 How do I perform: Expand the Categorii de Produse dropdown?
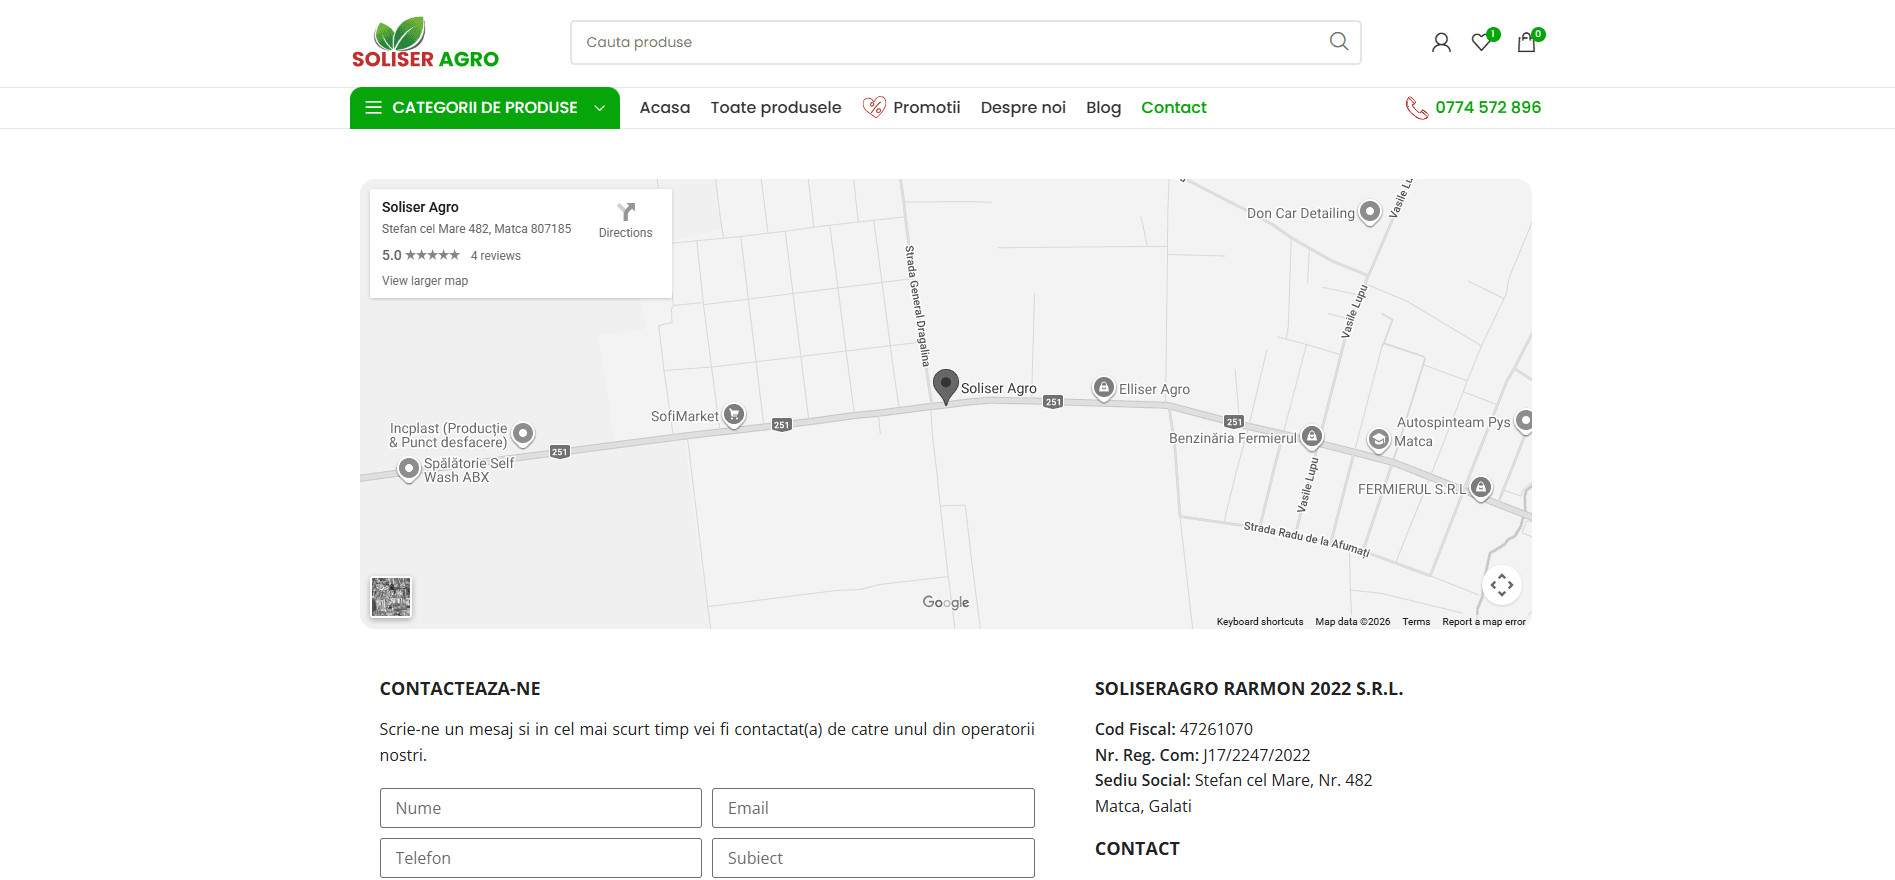485,108
